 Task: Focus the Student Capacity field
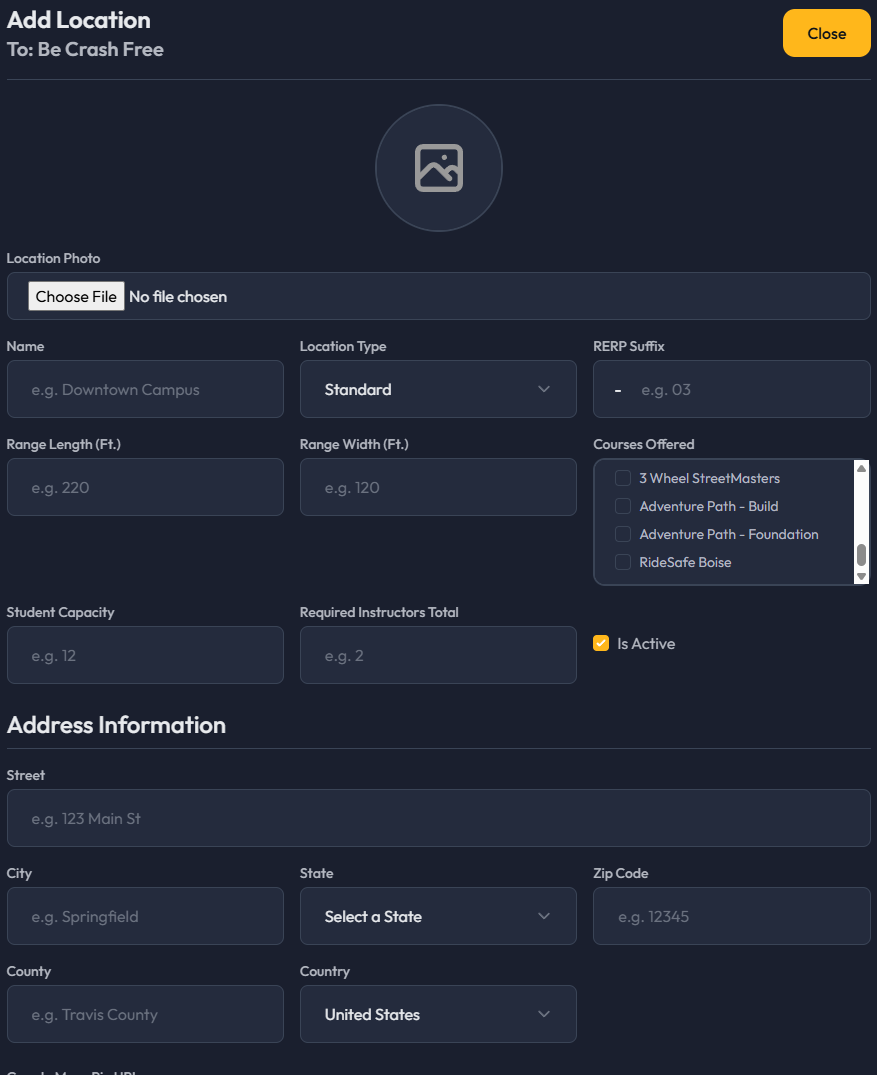click(145, 655)
